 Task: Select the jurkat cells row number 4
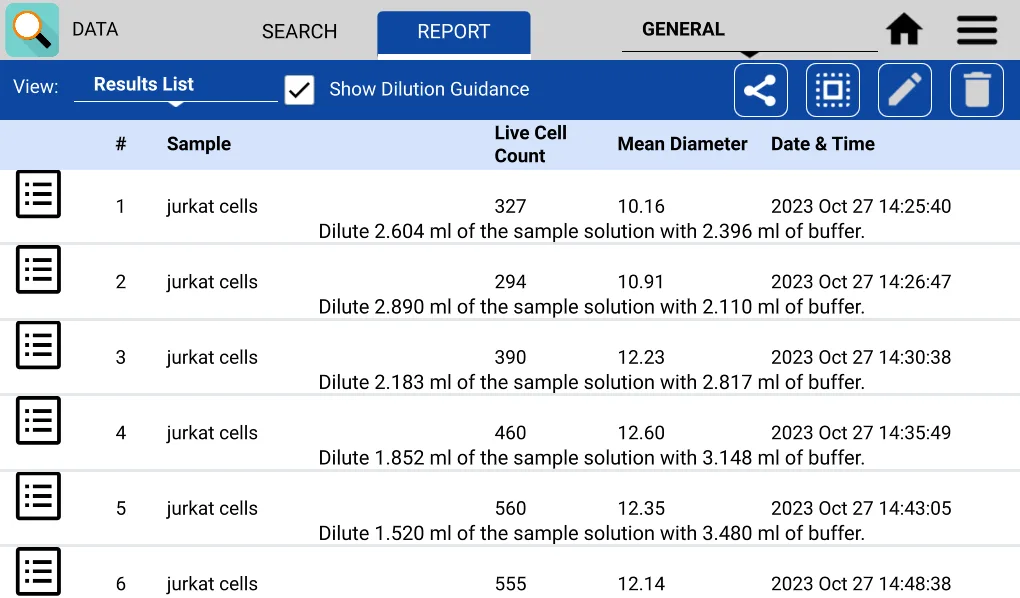click(x=212, y=432)
